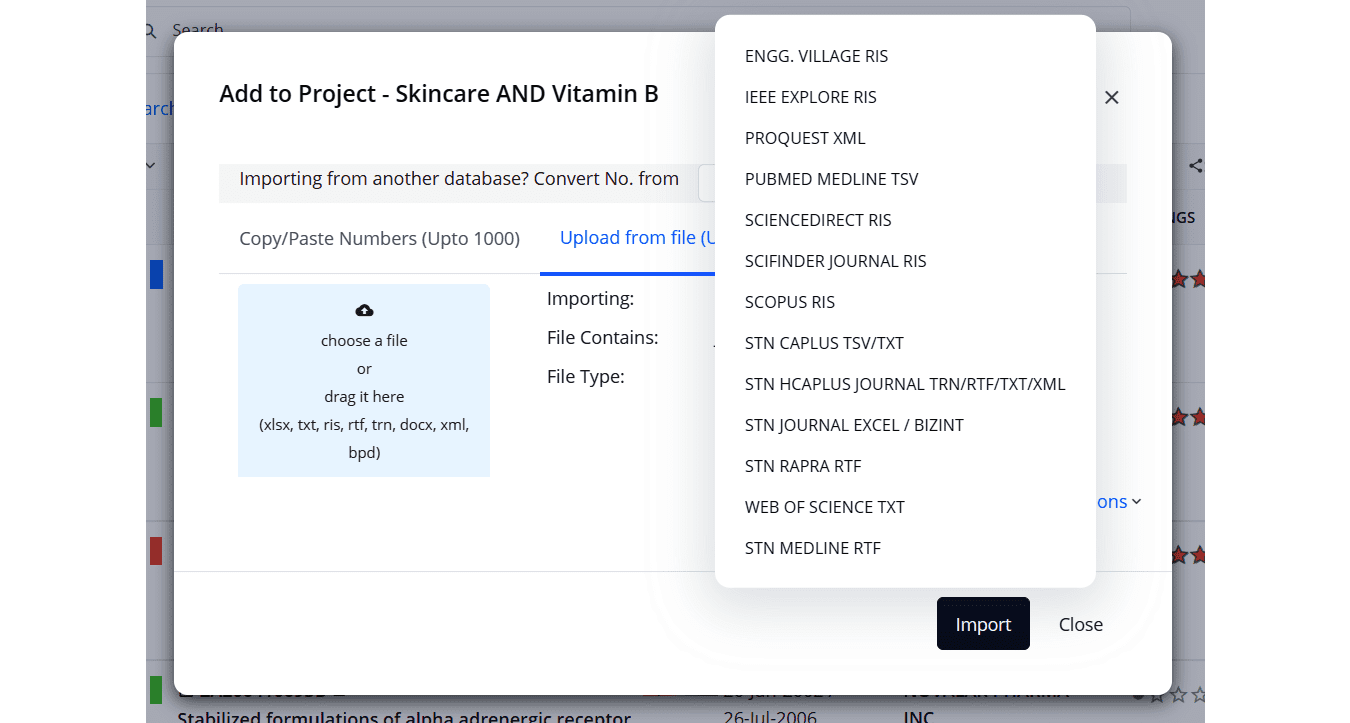Click the Close button in dialog footer
Viewport: 1350px width, 723px height.
pos(1081,624)
